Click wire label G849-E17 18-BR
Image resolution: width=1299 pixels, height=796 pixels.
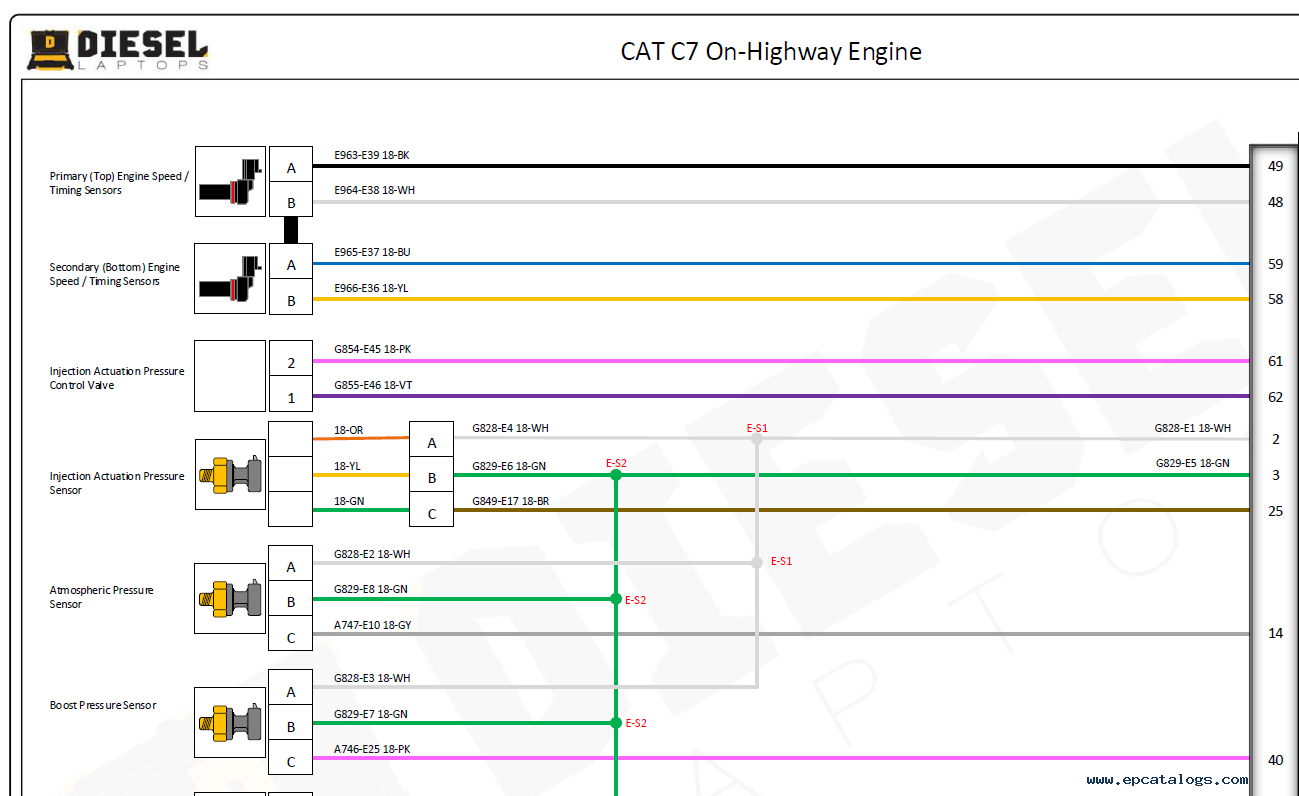(510, 500)
